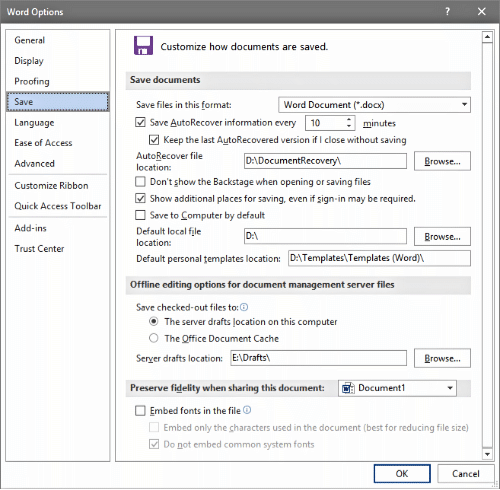The height and width of the screenshot is (490, 500).
Task: Open Quick Access Toolbar settings
Action: pyautogui.click(x=57, y=206)
